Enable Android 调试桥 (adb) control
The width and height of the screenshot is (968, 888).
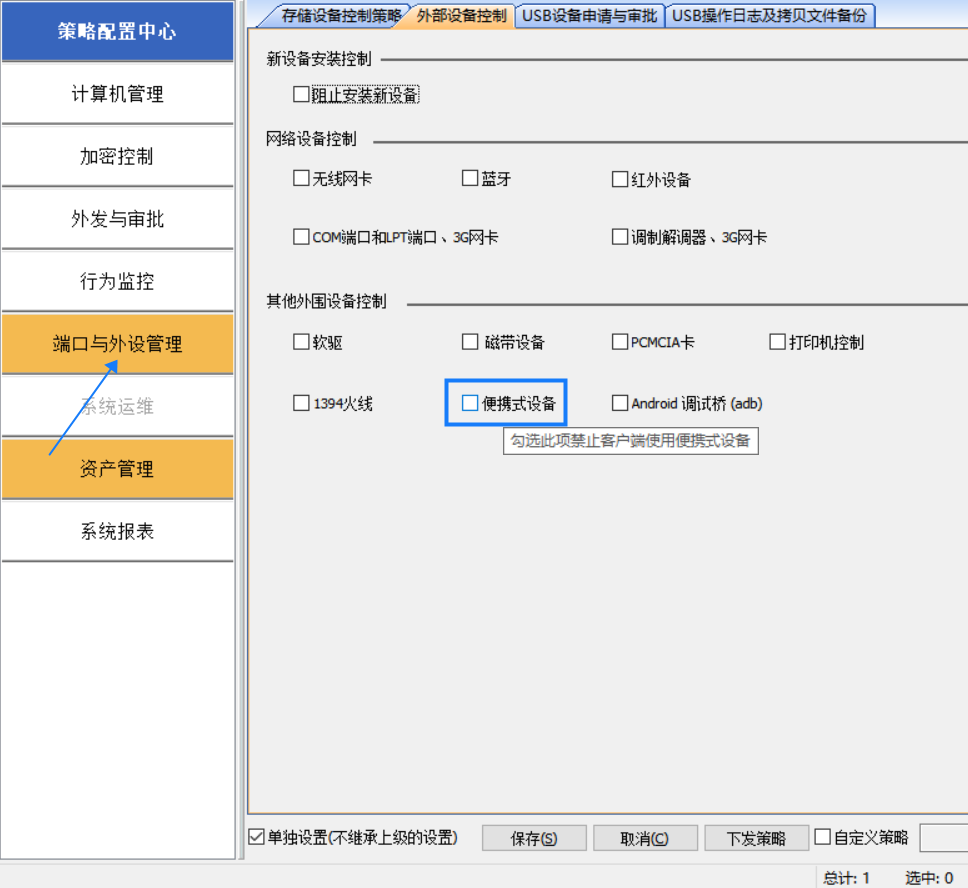(x=620, y=403)
